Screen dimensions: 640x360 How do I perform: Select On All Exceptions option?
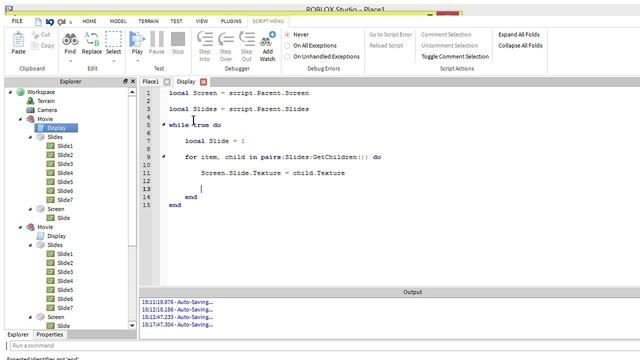[287, 46]
